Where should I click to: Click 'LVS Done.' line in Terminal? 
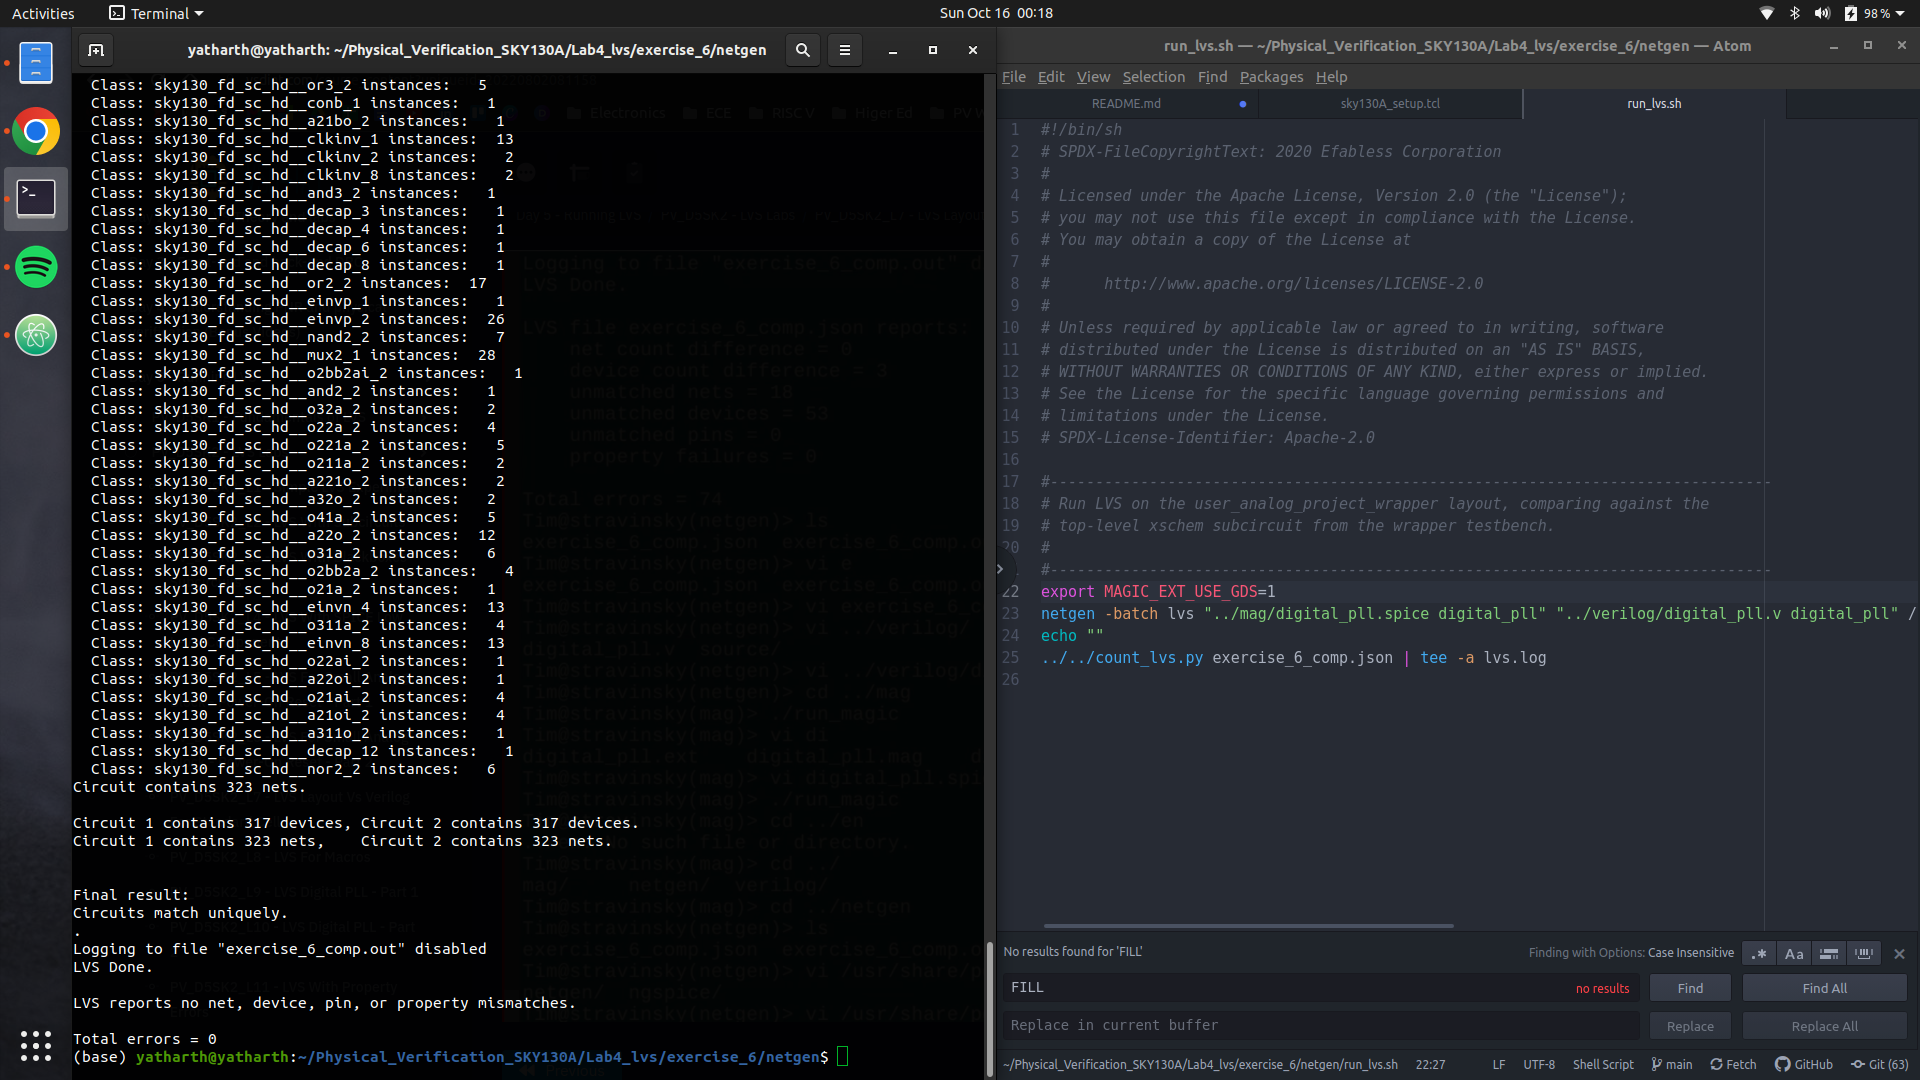pos(113,967)
